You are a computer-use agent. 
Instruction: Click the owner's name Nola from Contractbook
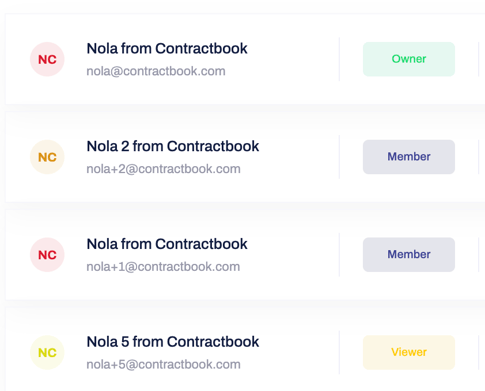tap(167, 48)
